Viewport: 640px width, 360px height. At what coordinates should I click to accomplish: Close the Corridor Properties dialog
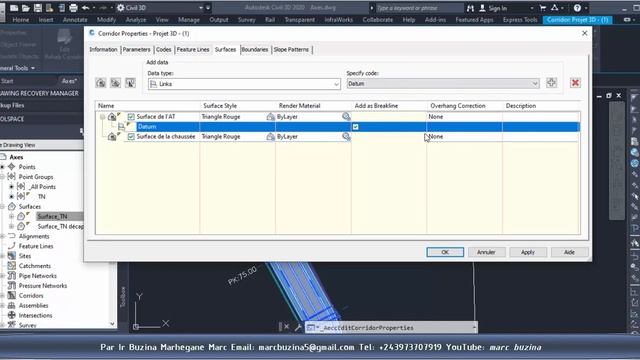[x=584, y=33]
